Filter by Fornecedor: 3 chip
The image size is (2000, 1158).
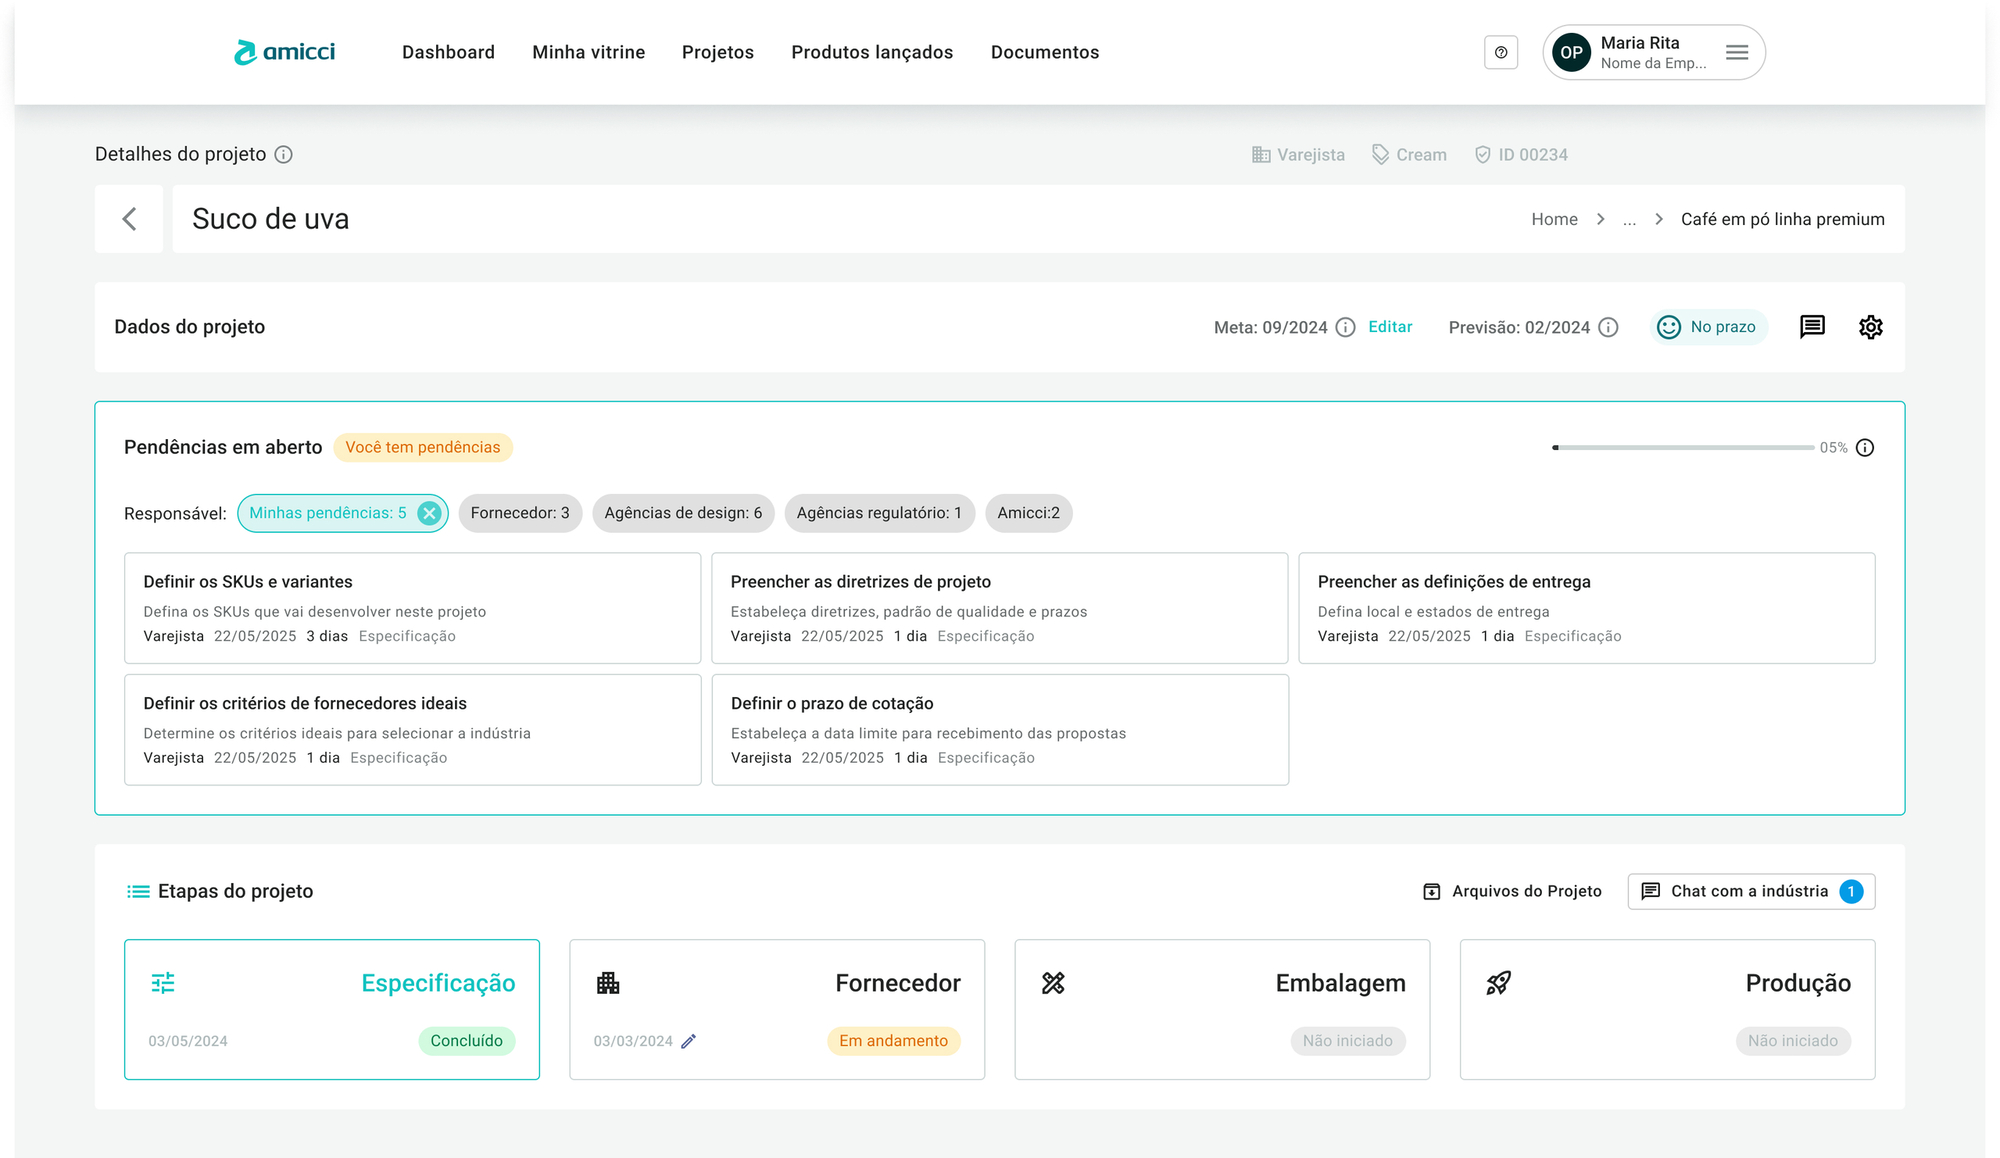[x=520, y=513]
